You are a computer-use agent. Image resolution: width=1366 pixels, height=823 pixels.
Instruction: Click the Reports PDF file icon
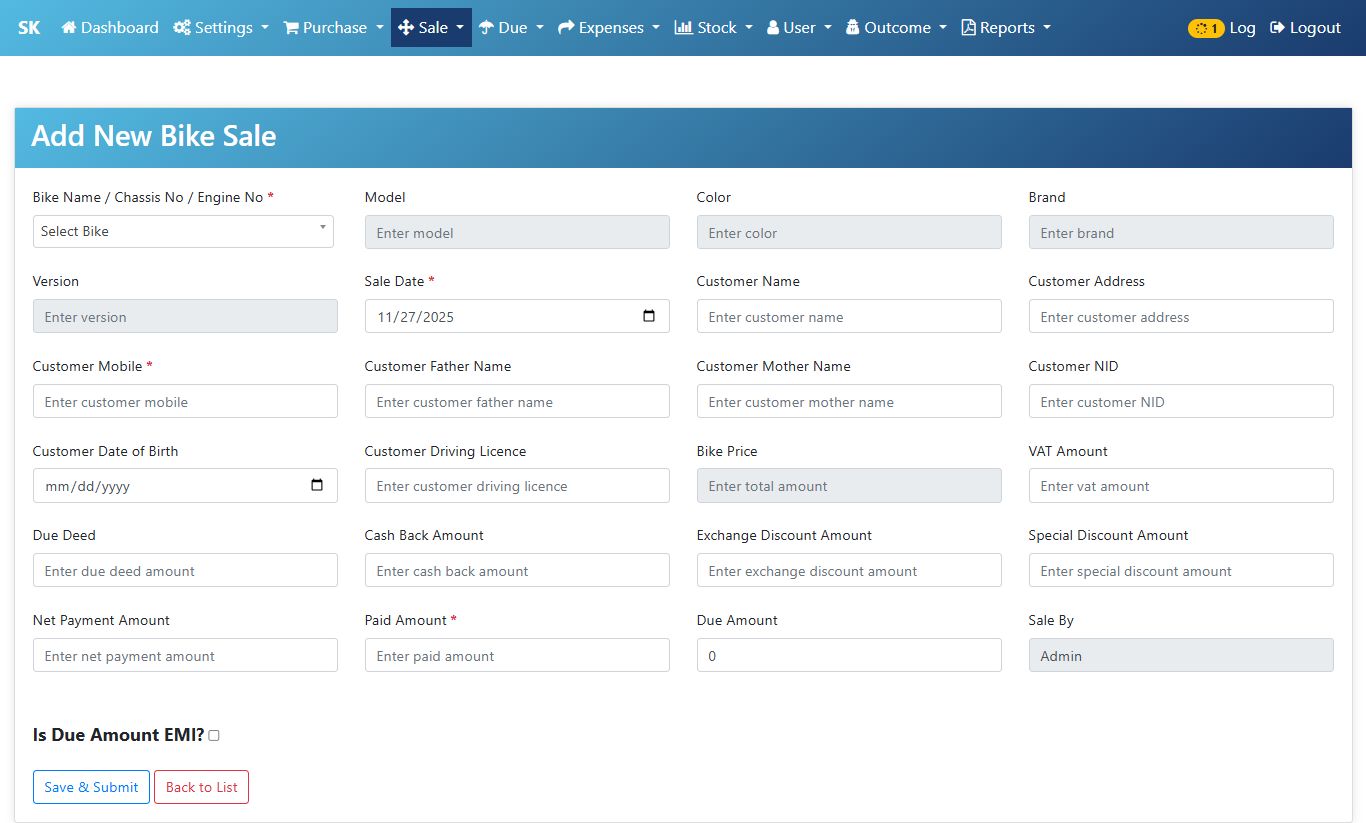[968, 28]
